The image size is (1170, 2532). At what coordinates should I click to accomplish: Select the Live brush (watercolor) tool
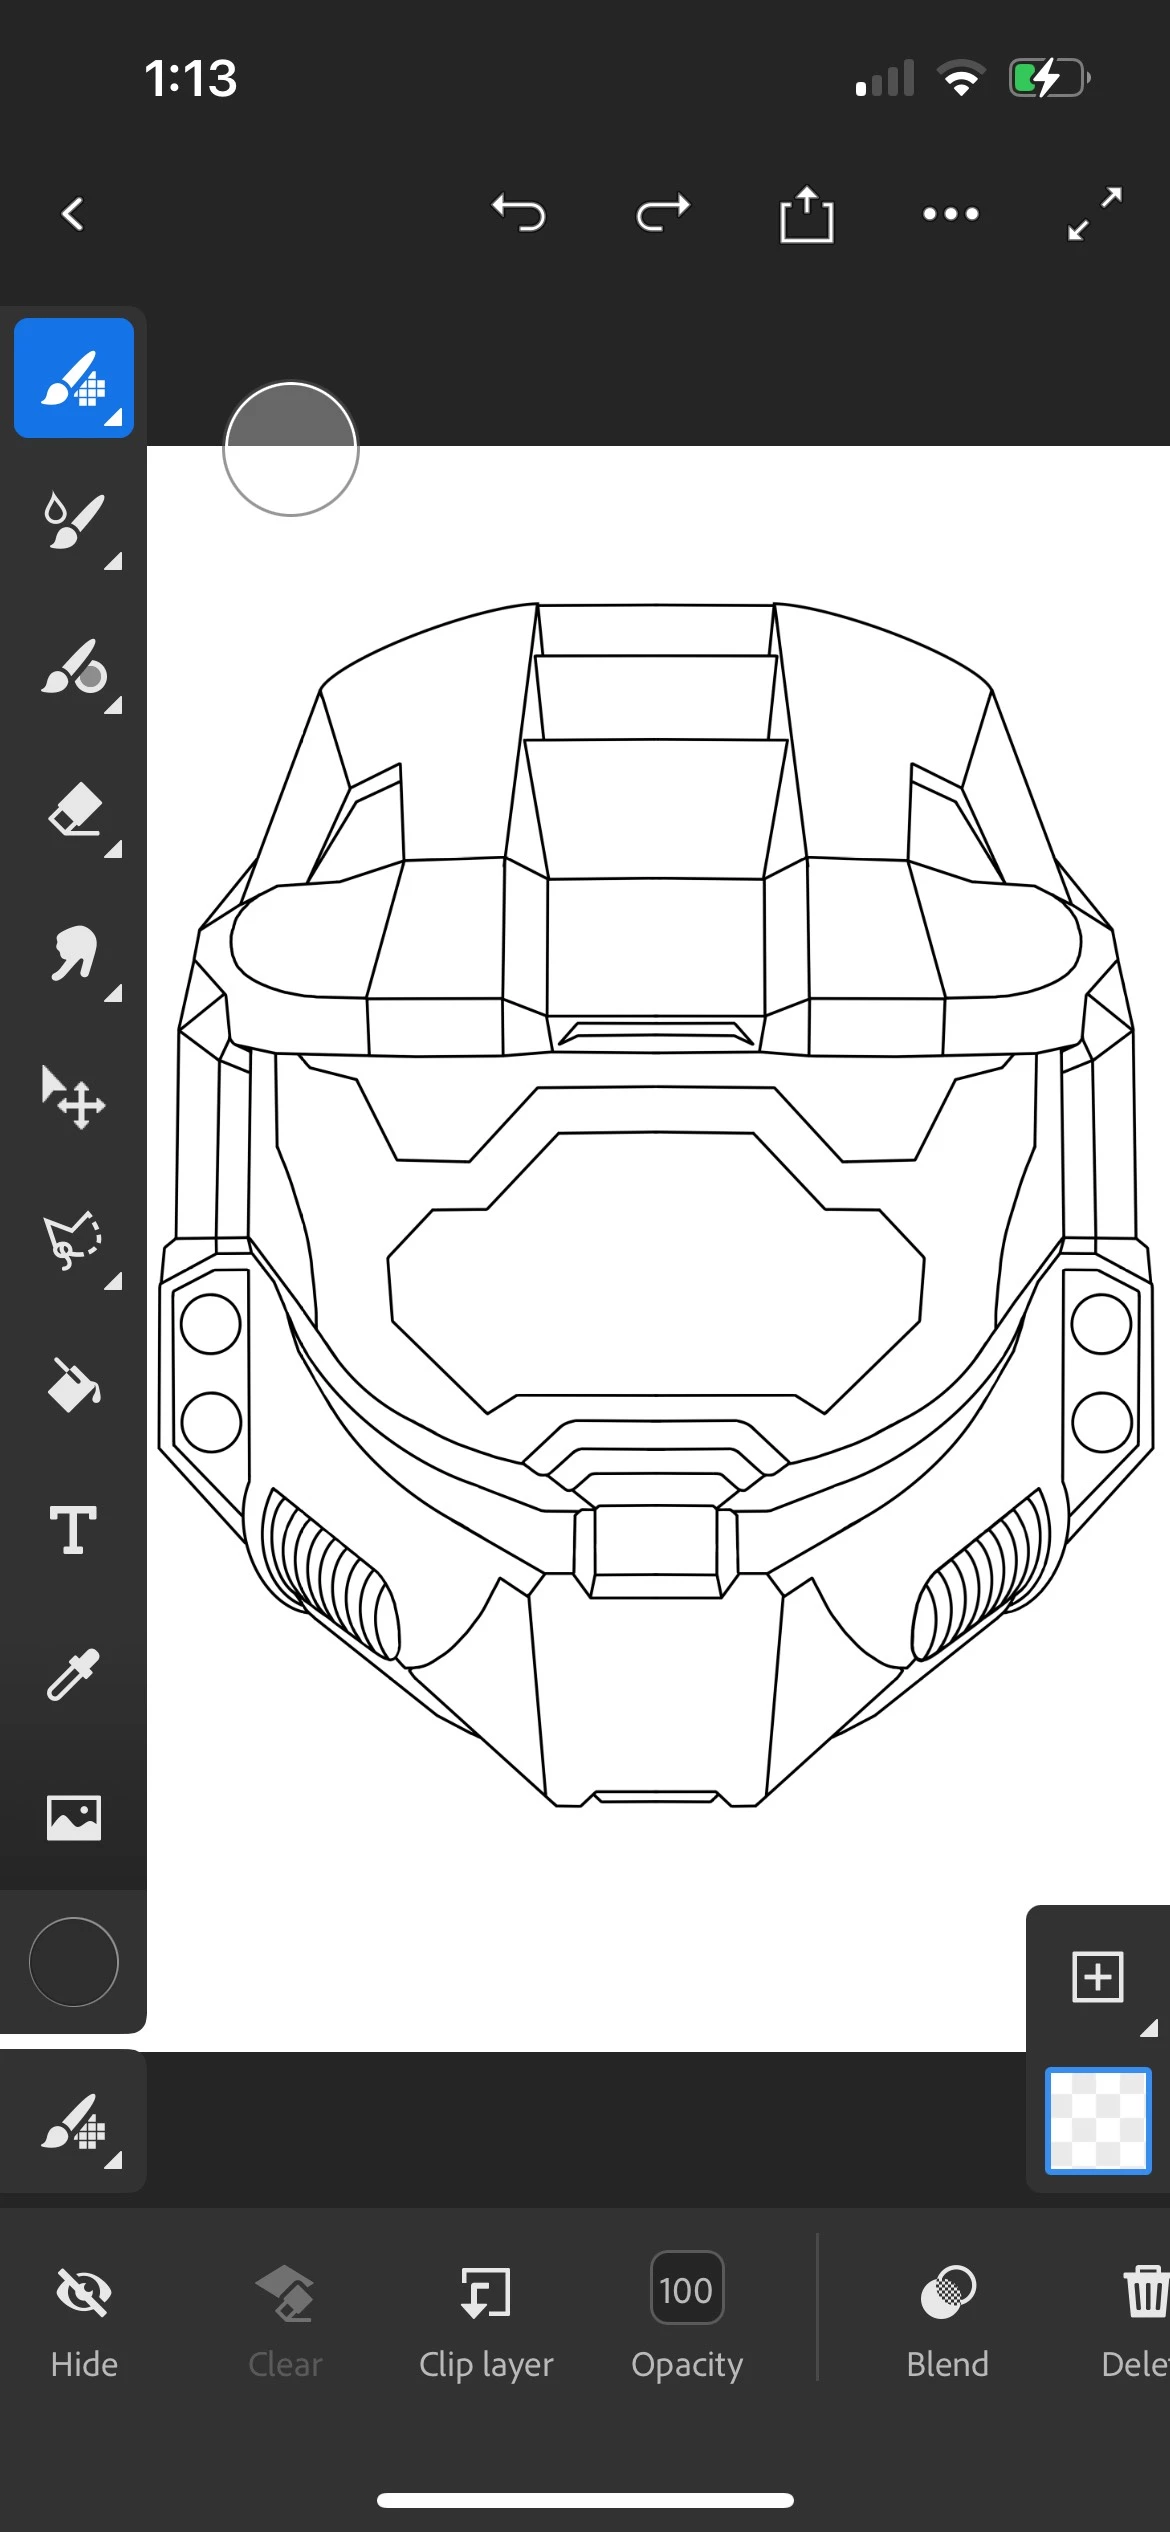point(74,521)
